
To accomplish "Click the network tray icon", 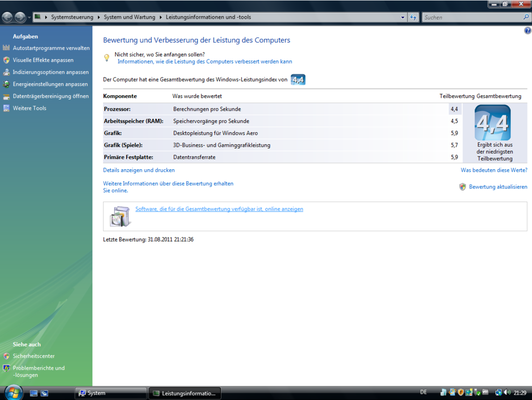I will click(498, 393).
